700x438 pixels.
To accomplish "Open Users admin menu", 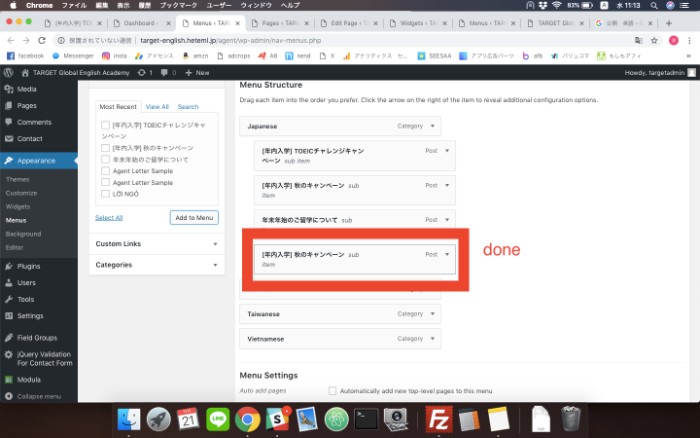I will point(27,283).
